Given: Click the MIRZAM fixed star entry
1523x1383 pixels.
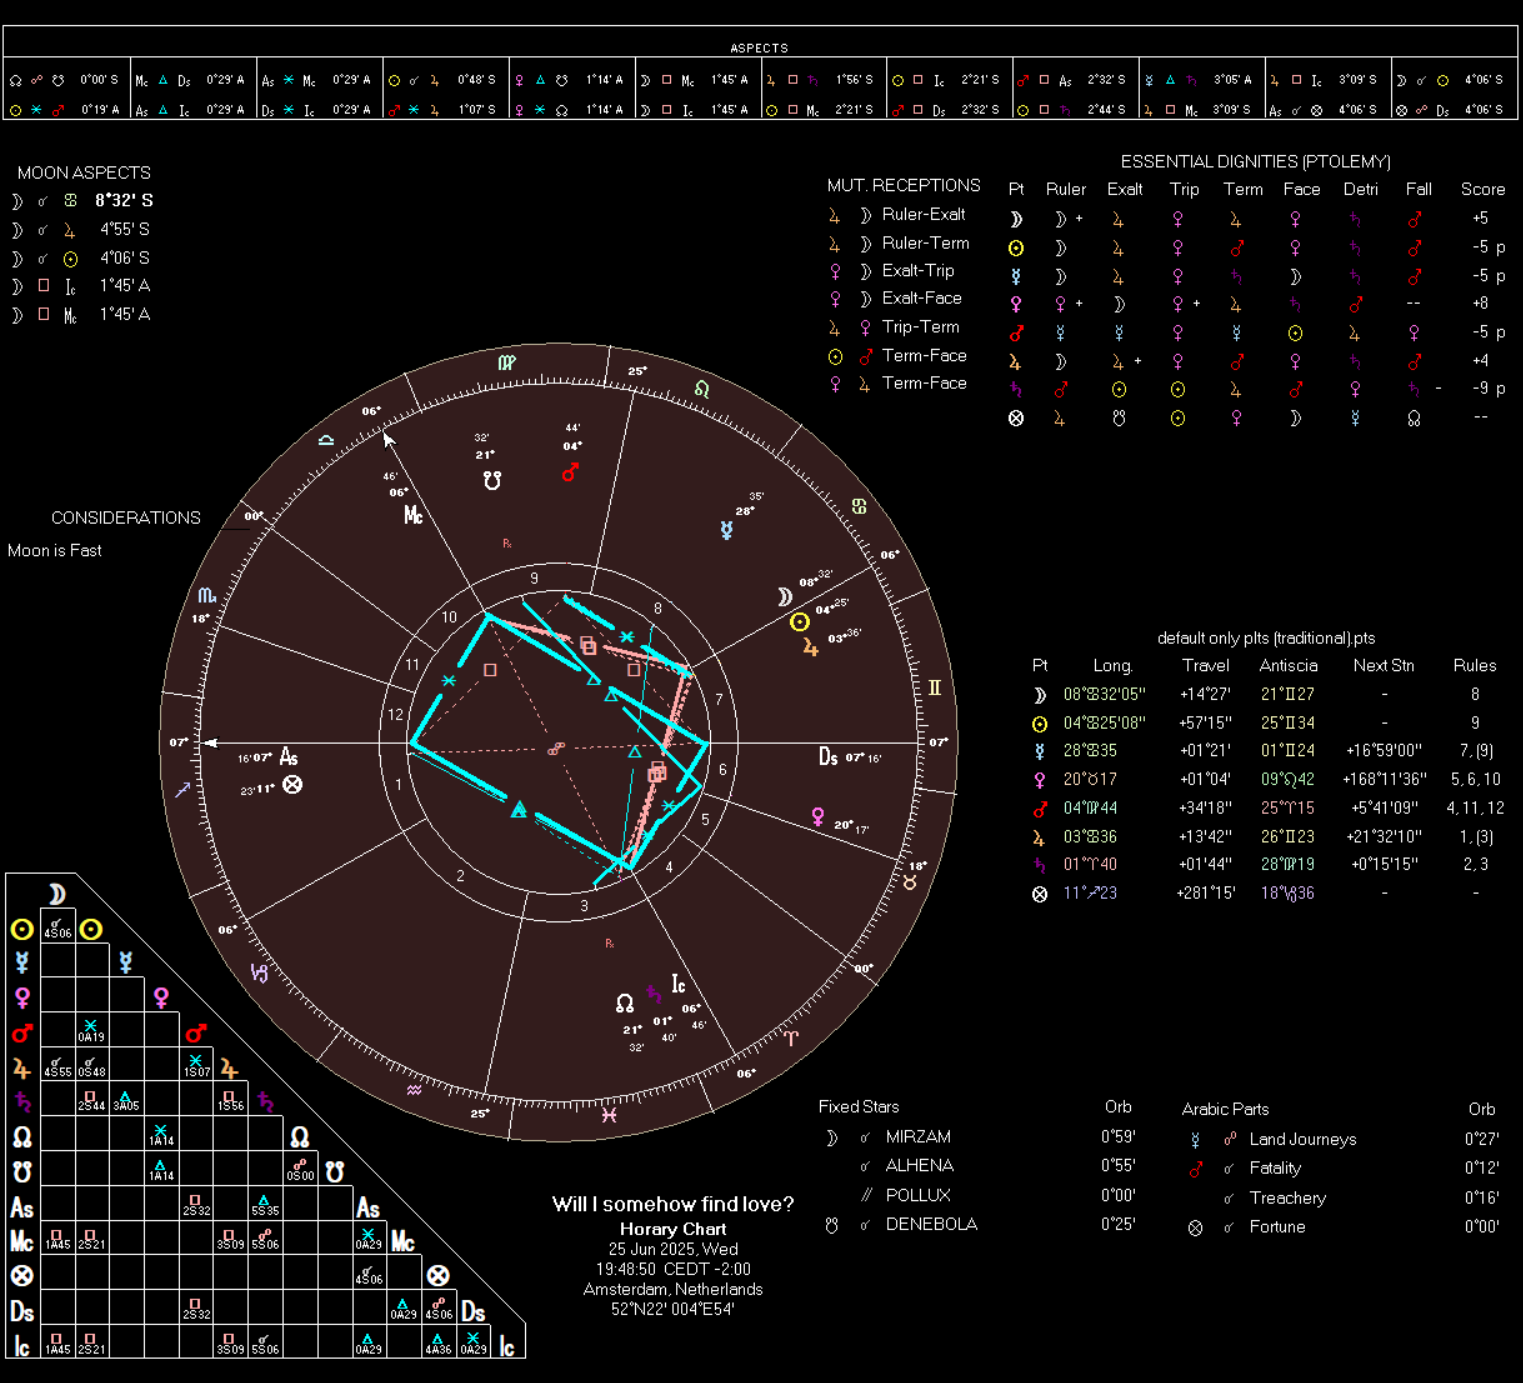Looking at the screenshot, I should tap(918, 1137).
